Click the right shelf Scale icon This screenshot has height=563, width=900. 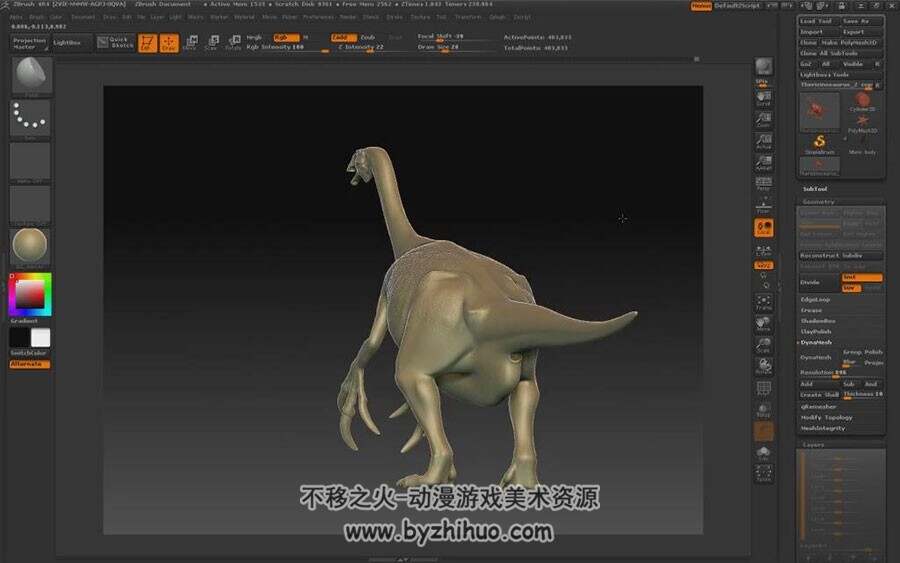[x=763, y=345]
